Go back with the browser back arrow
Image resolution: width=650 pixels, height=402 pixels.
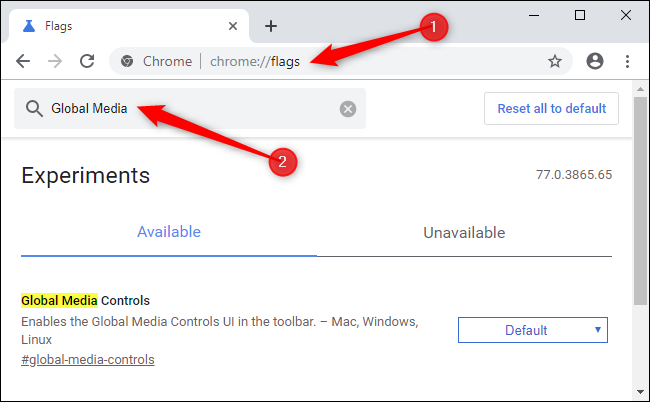(x=23, y=61)
